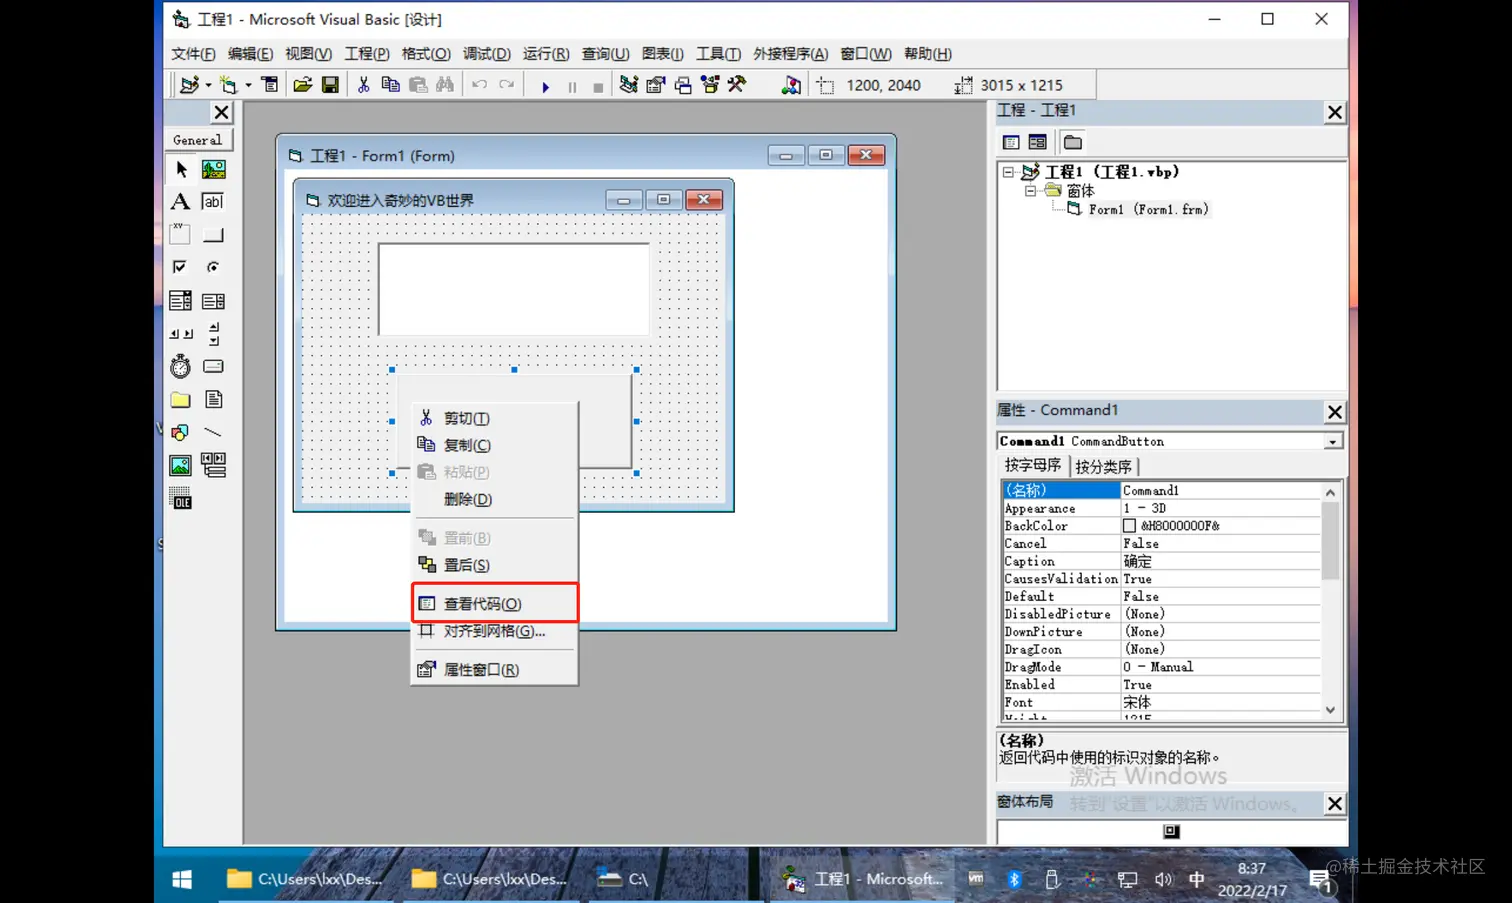Select the OLE container tool
Image resolution: width=1512 pixels, height=903 pixels.
(x=181, y=499)
